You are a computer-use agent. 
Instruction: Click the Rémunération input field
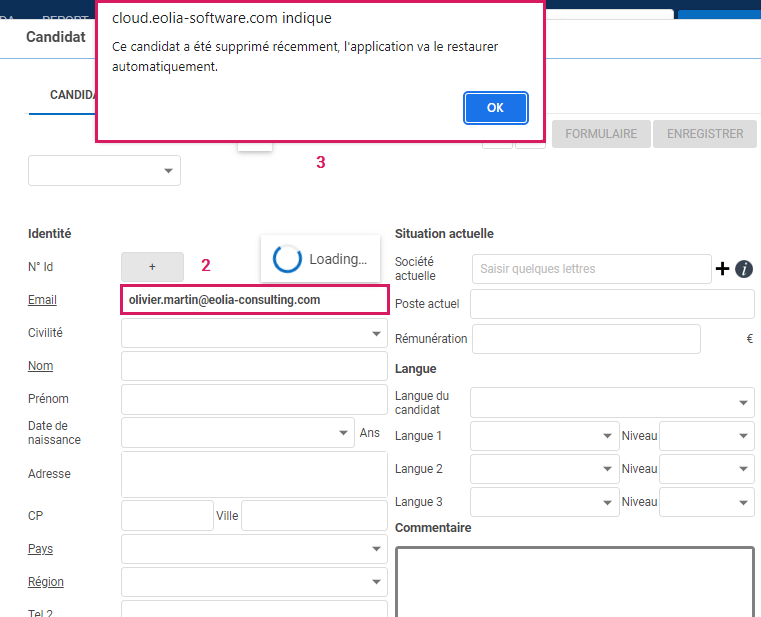click(586, 339)
